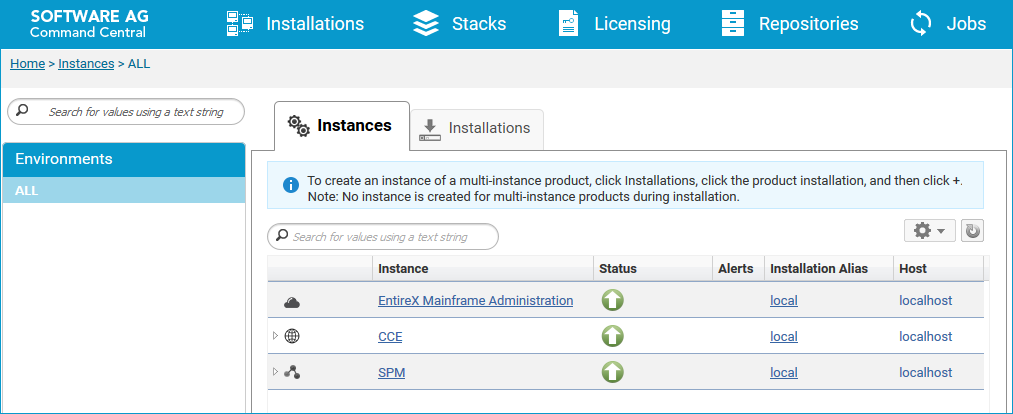Click the Repositories cabinet icon
This screenshot has height=414, width=1013.
click(x=734, y=24)
